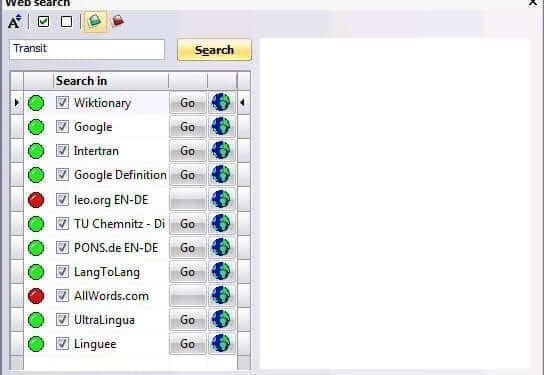Image resolution: width=544 pixels, height=375 pixels.
Task: Click Go for Intertran
Action: [x=187, y=151]
